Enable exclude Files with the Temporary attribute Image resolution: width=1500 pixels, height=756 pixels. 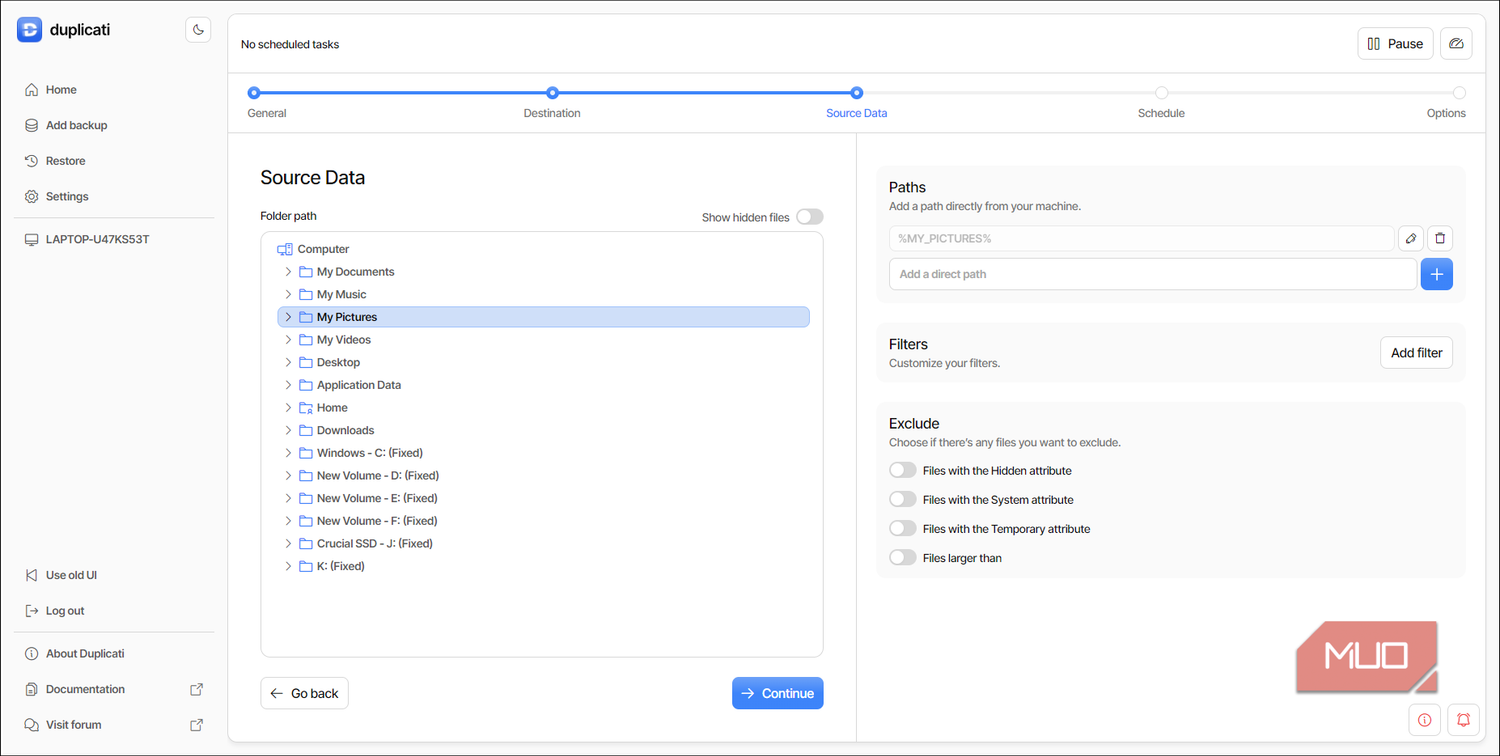tap(903, 528)
